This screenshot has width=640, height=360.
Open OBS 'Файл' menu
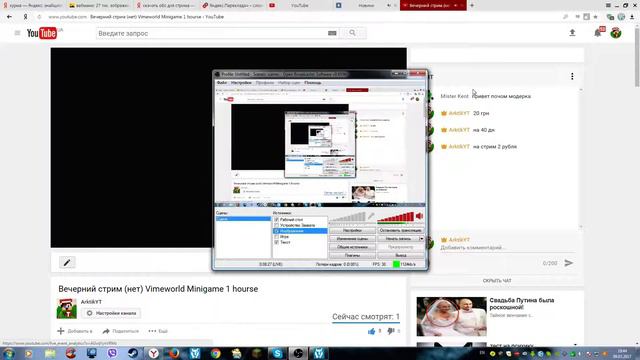coord(222,83)
